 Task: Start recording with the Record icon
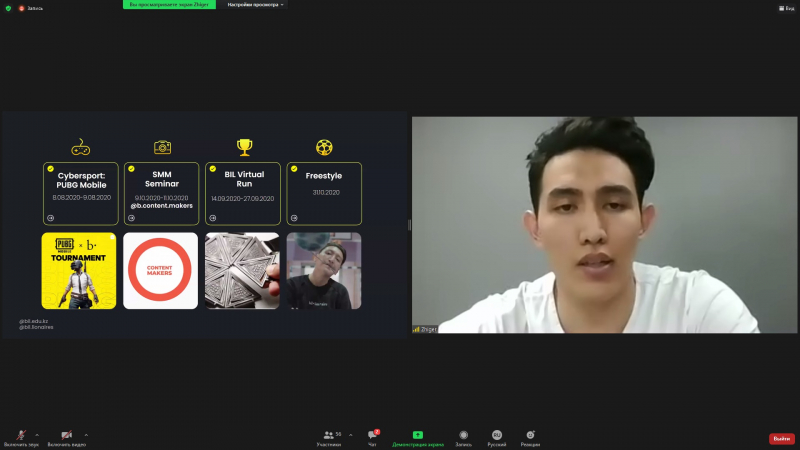click(463, 435)
